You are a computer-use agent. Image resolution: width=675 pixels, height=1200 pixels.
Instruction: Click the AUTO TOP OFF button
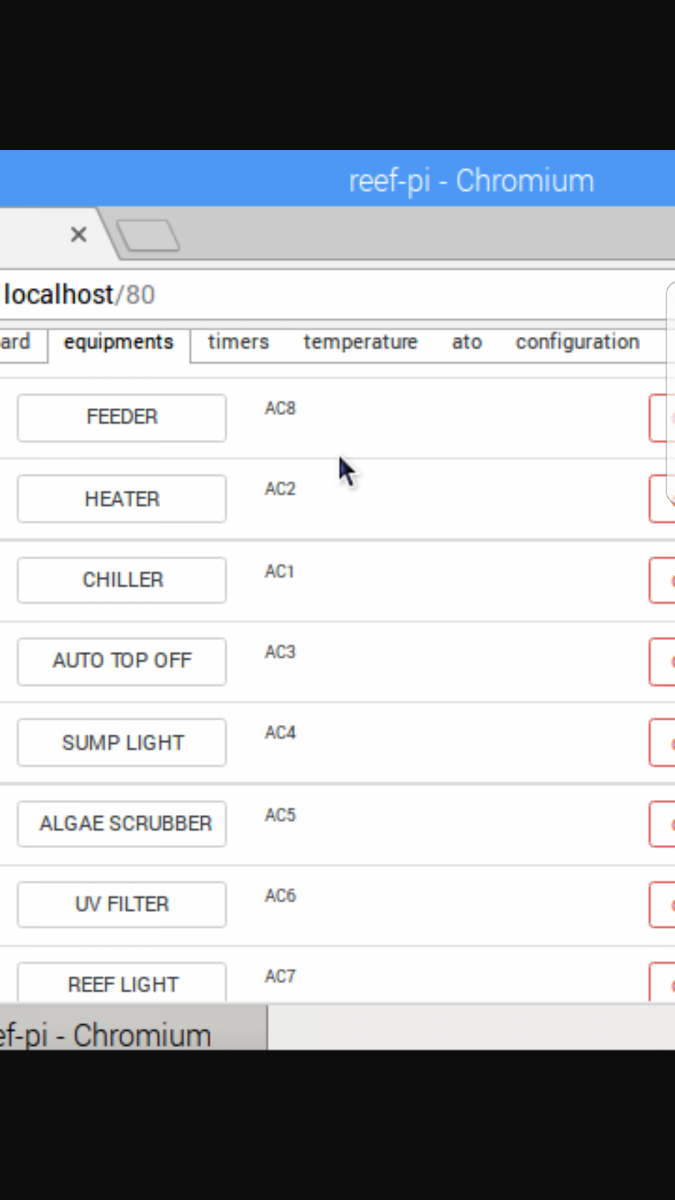tap(122, 661)
